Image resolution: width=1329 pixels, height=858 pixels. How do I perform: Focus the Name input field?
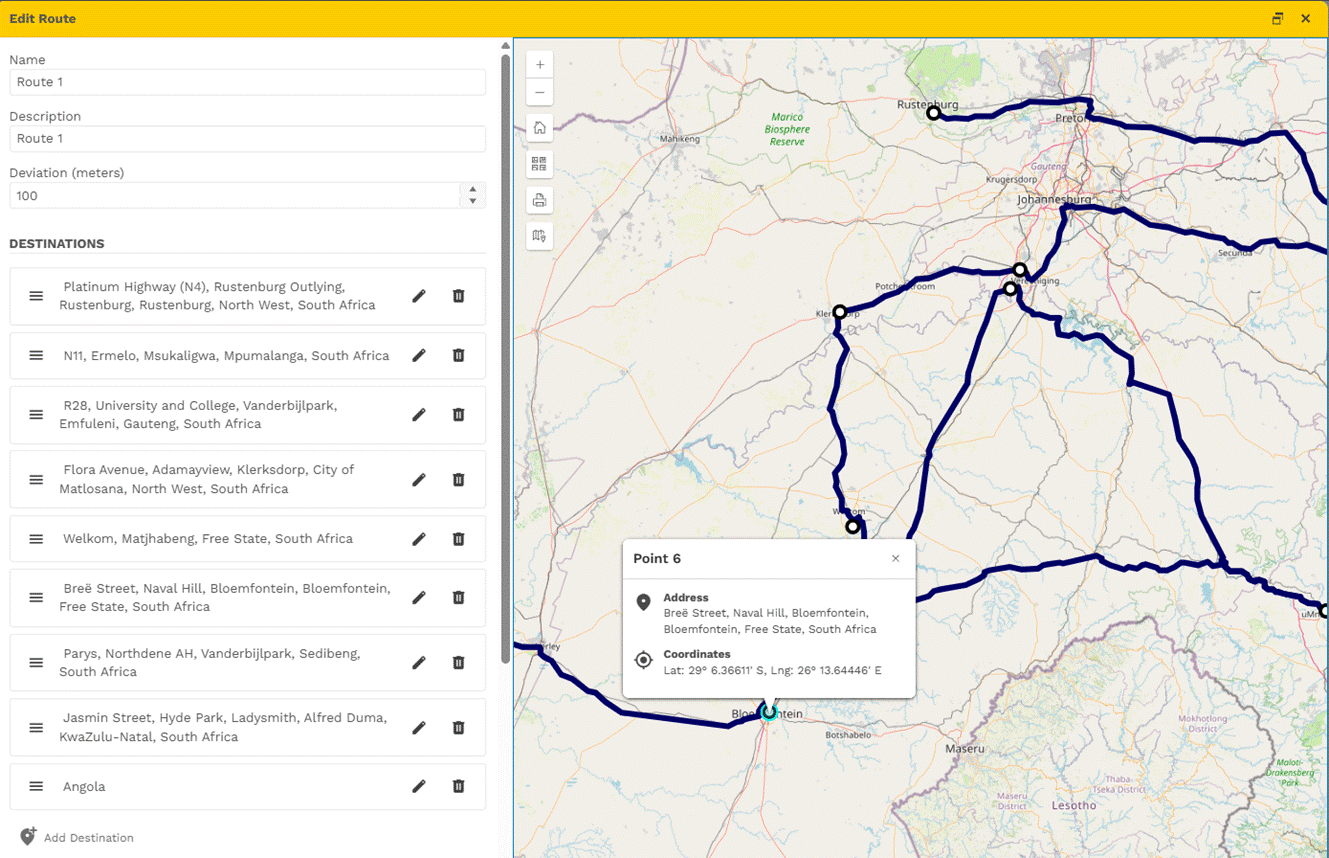click(x=248, y=82)
